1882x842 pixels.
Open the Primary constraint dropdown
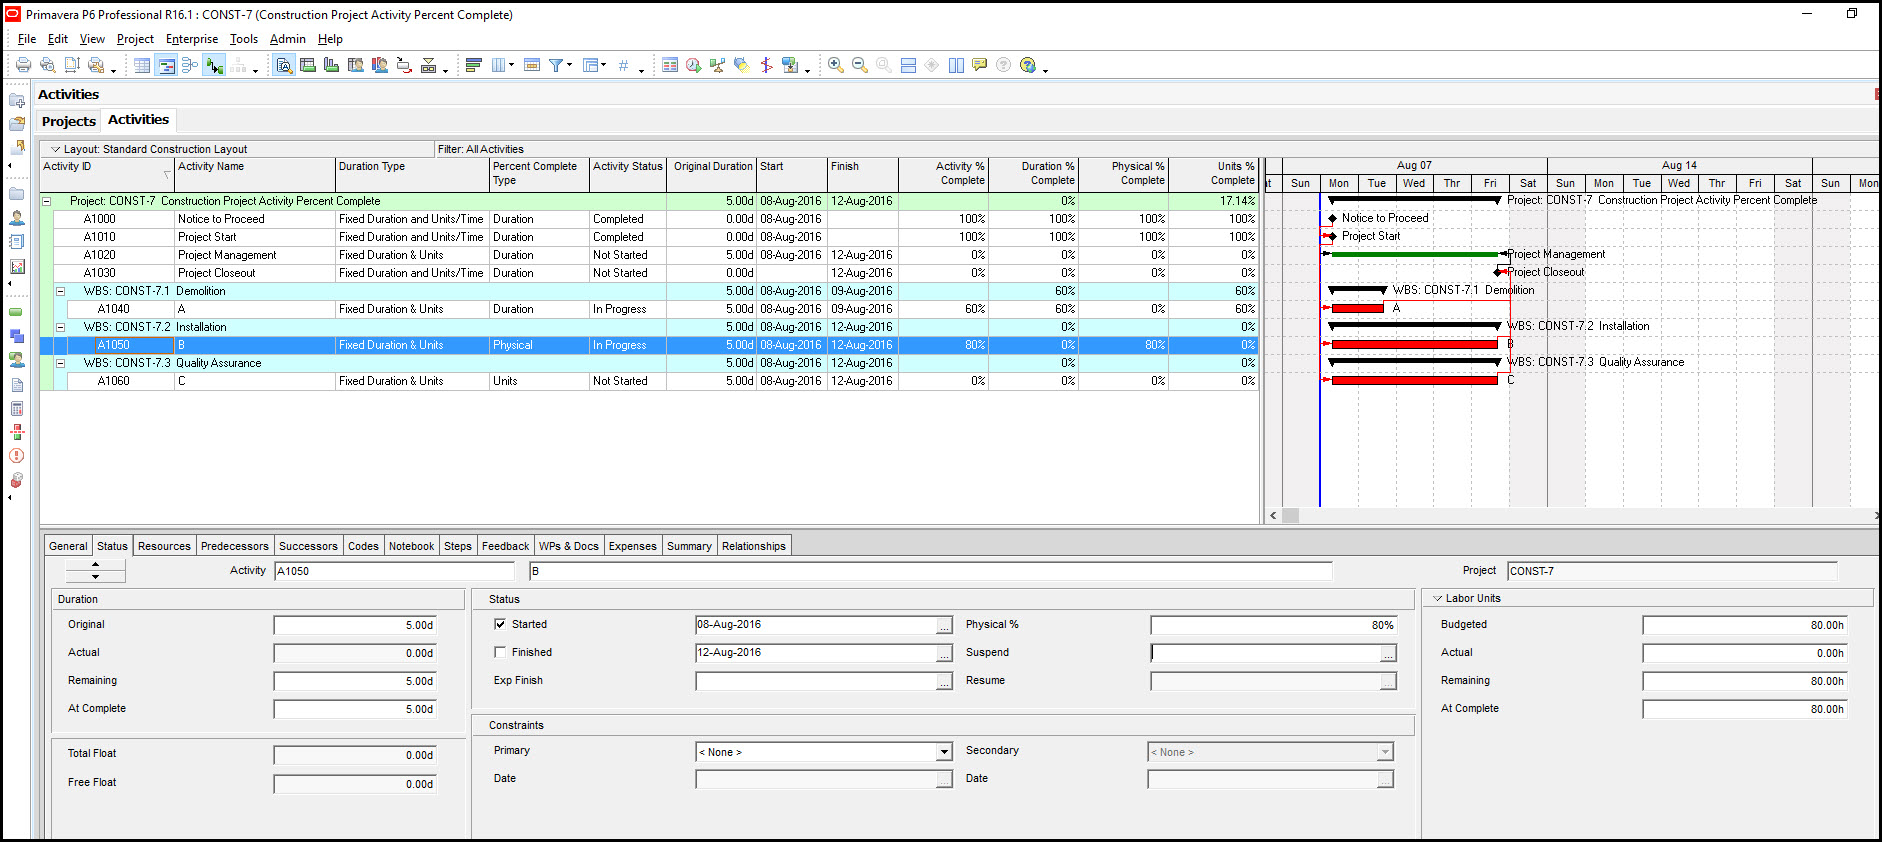(944, 752)
